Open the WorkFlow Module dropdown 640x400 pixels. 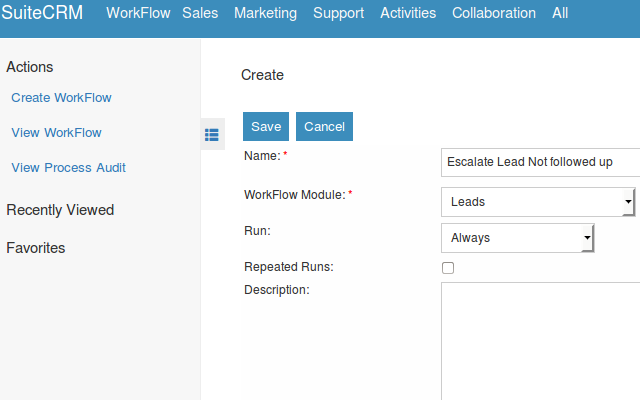pyautogui.click(x=538, y=202)
